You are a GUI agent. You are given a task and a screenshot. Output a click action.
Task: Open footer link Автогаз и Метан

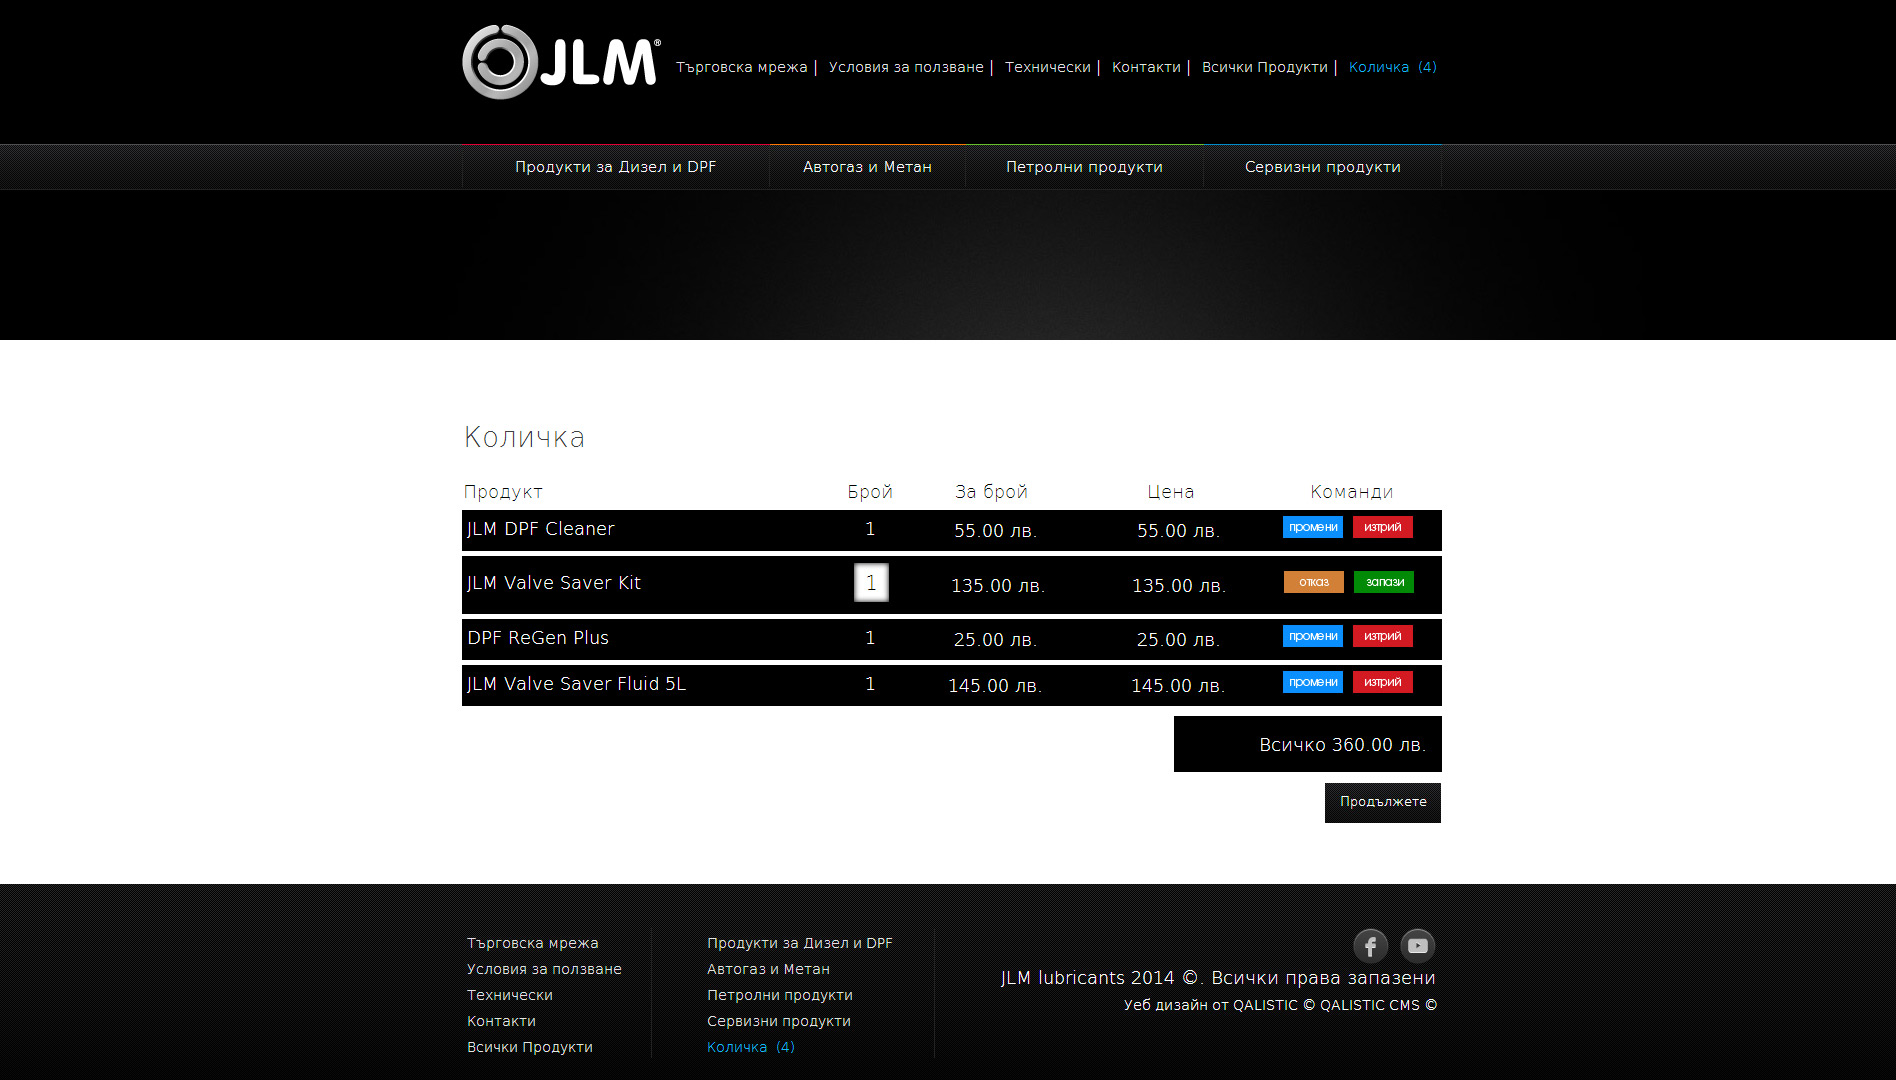click(768, 969)
